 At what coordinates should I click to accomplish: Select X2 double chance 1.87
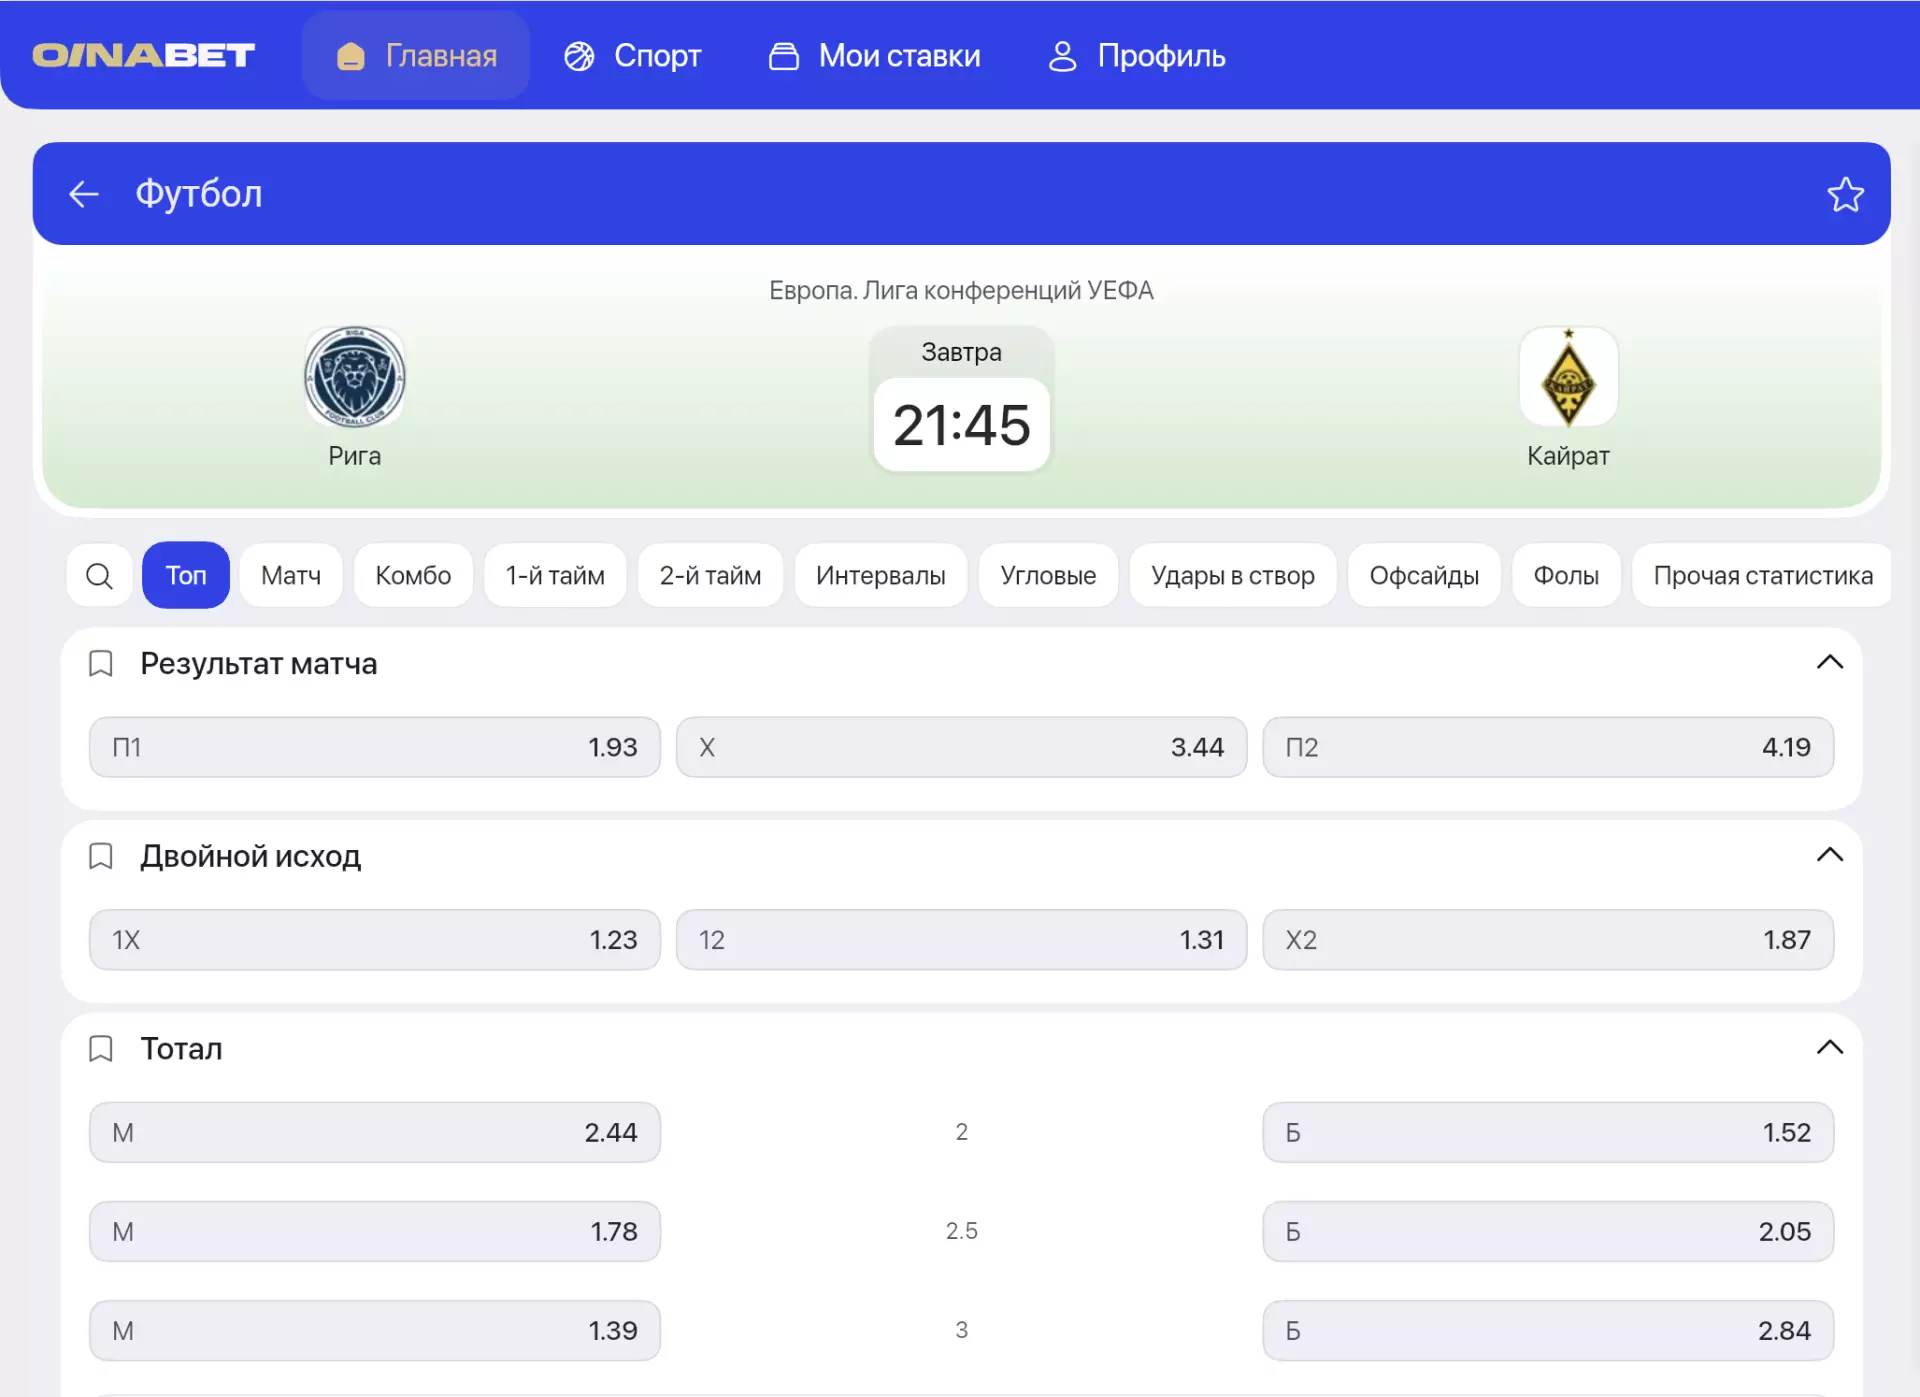[1548, 940]
